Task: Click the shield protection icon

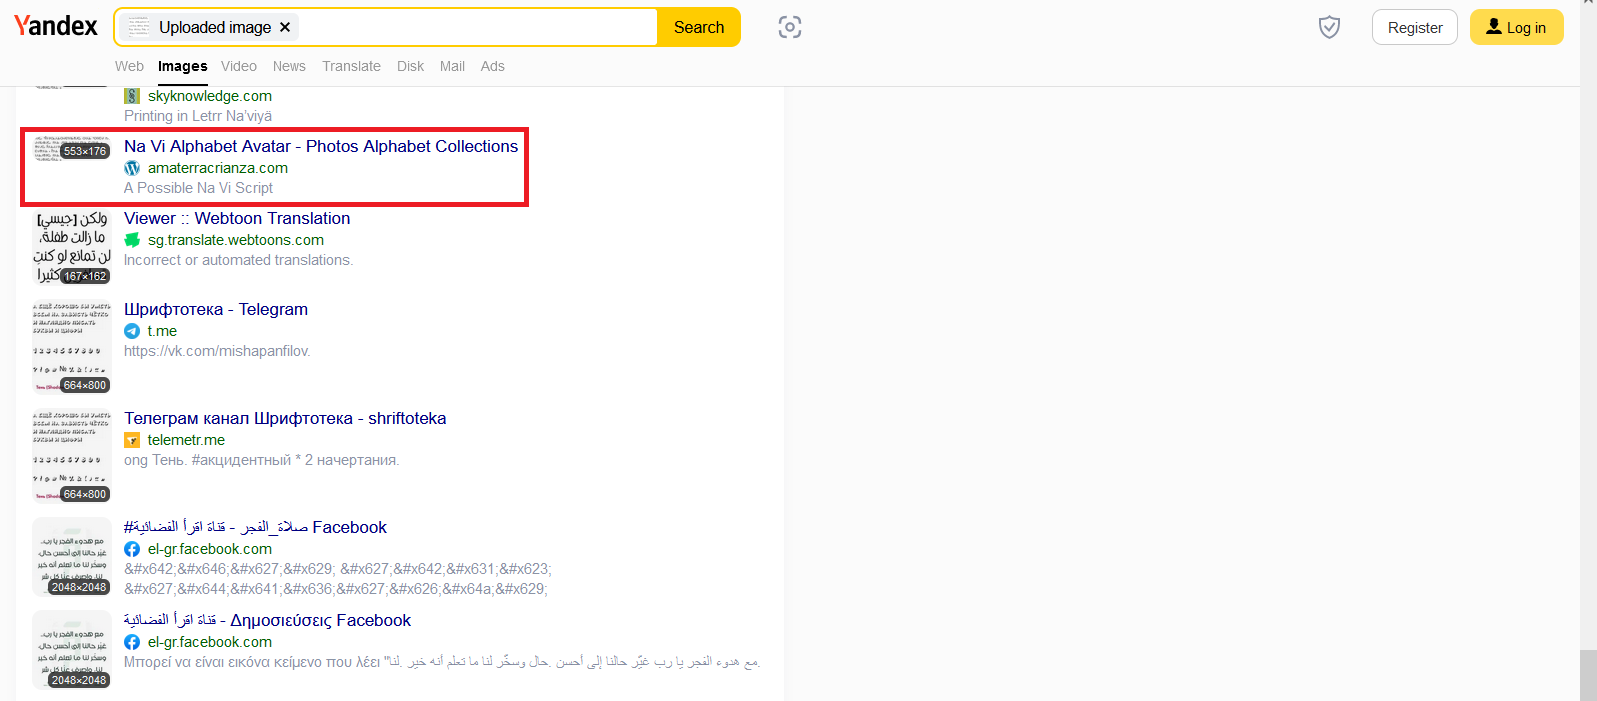Action: pos(1329,27)
